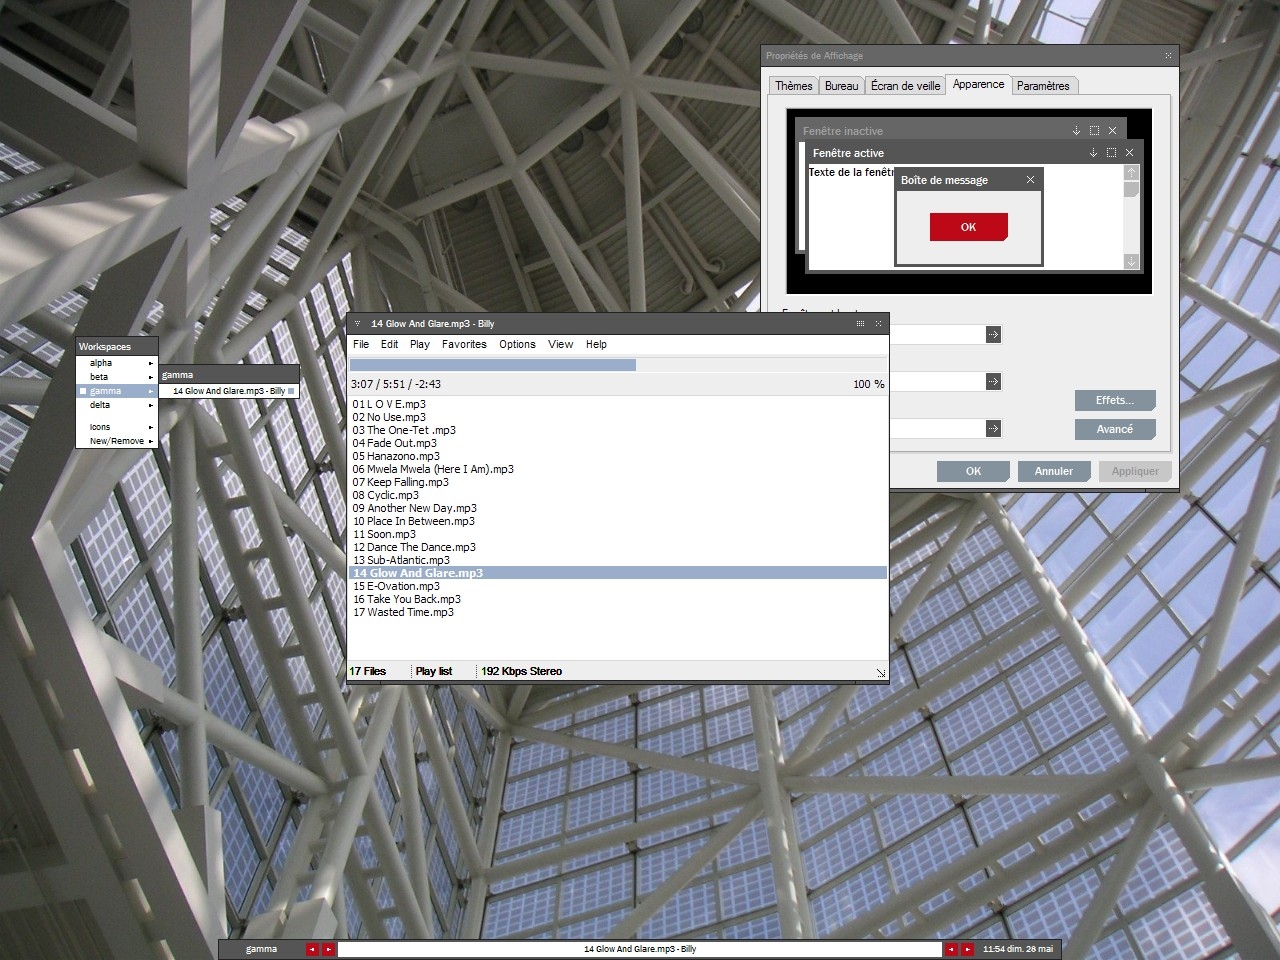
Task: Select track 02 No Use.mp3
Action: click(x=389, y=417)
